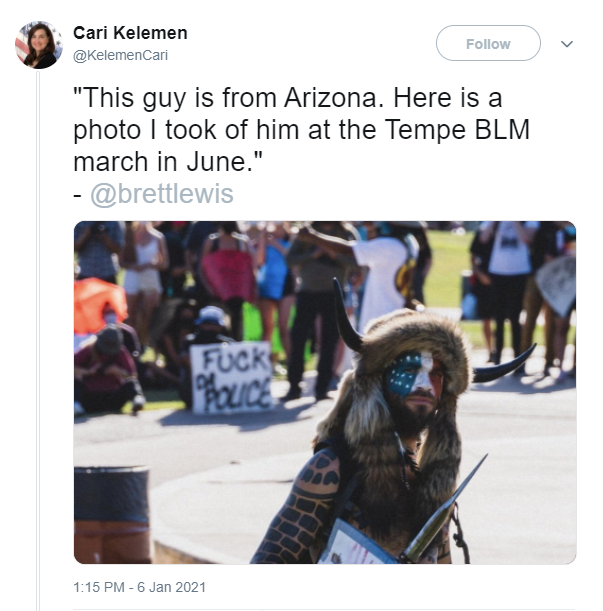Click the thread line below the avatar
This screenshot has width=603, height=611.
click(38, 339)
